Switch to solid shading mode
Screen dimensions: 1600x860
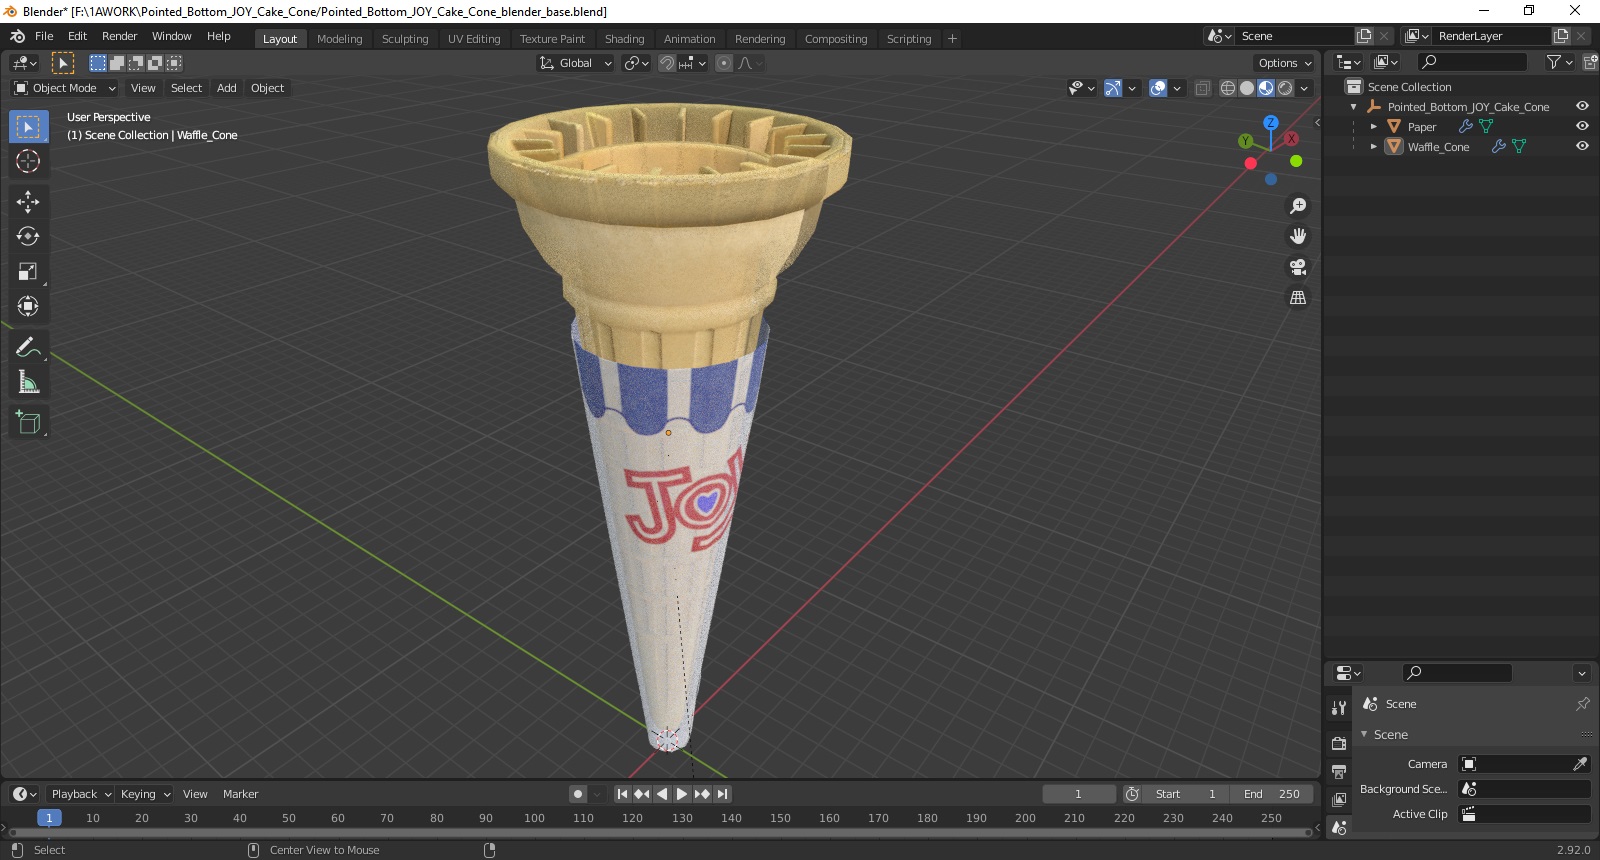click(x=1247, y=88)
